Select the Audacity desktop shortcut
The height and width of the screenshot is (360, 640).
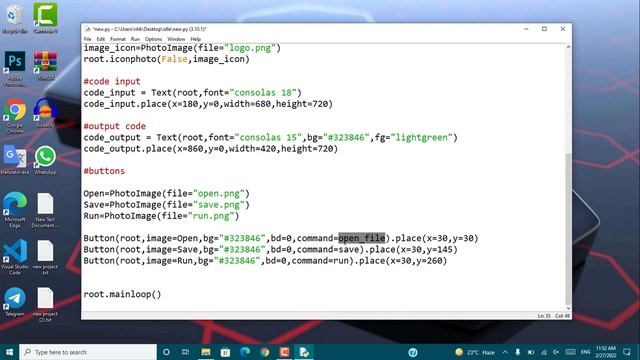(x=45, y=113)
